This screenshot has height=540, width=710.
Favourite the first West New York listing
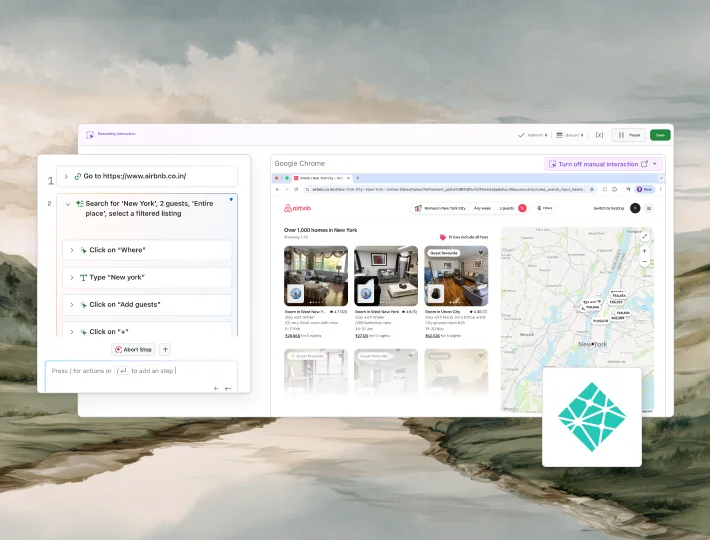point(341,253)
